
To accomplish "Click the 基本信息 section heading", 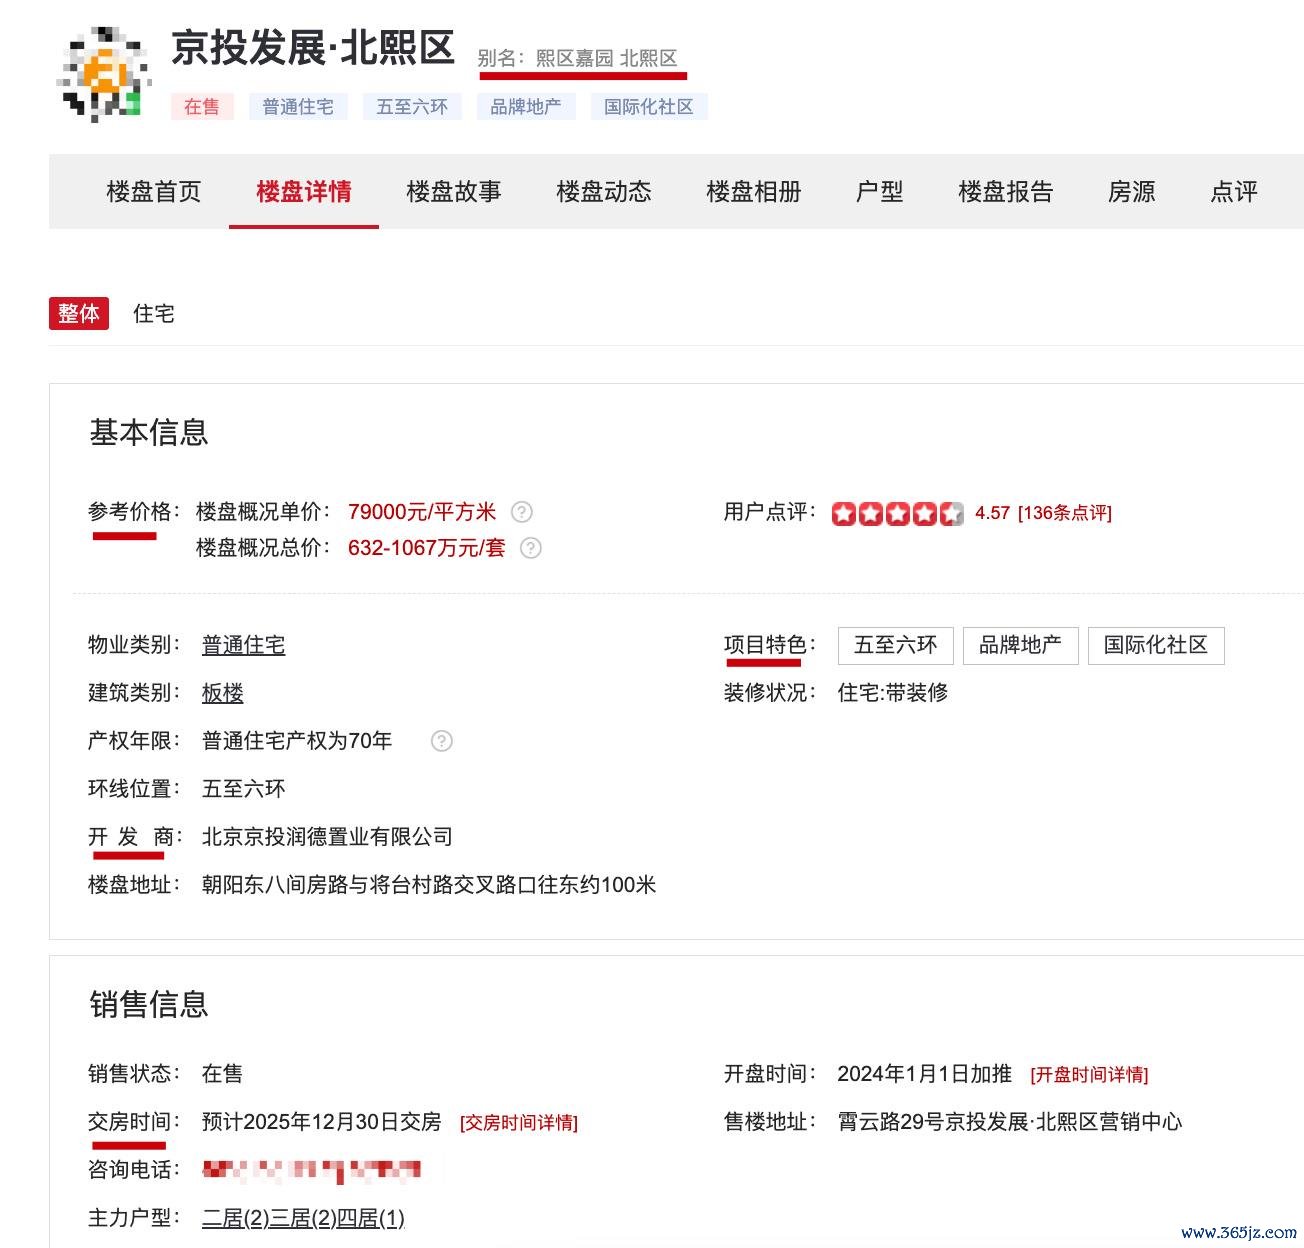I will point(149,432).
